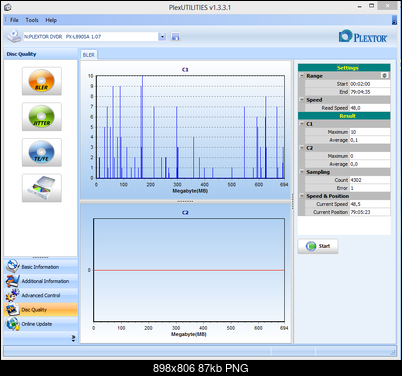Click the C1 graph title
The width and height of the screenshot is (402, 376).
coord(185,70)
